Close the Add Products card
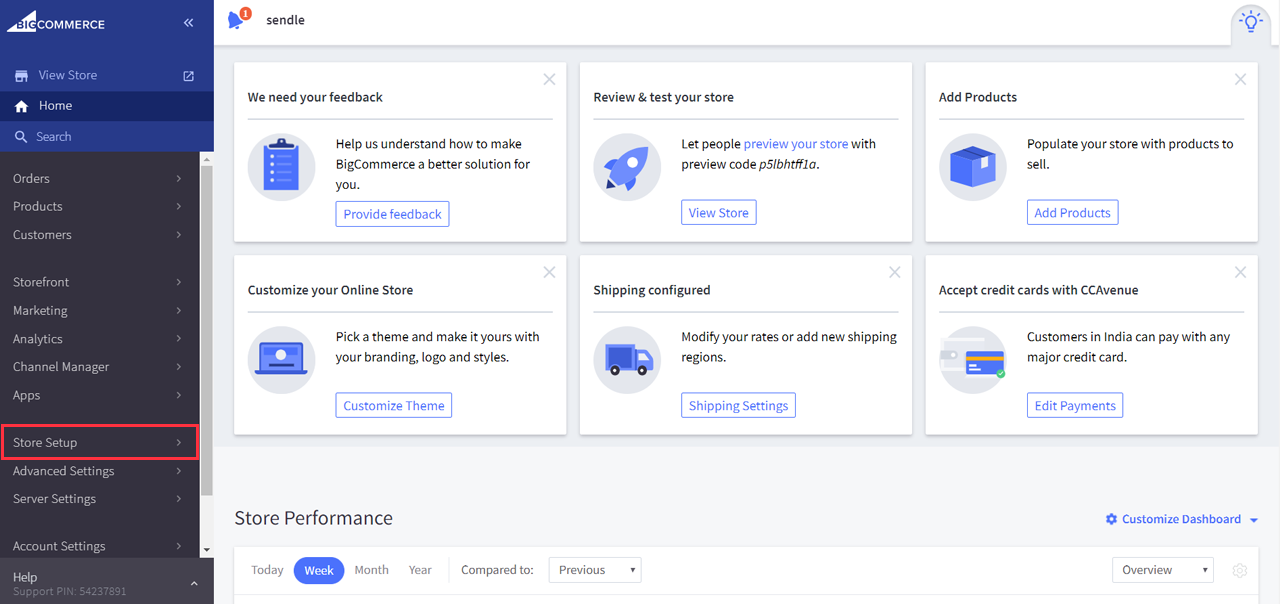1280x604 pixels. pos(1240,79)
